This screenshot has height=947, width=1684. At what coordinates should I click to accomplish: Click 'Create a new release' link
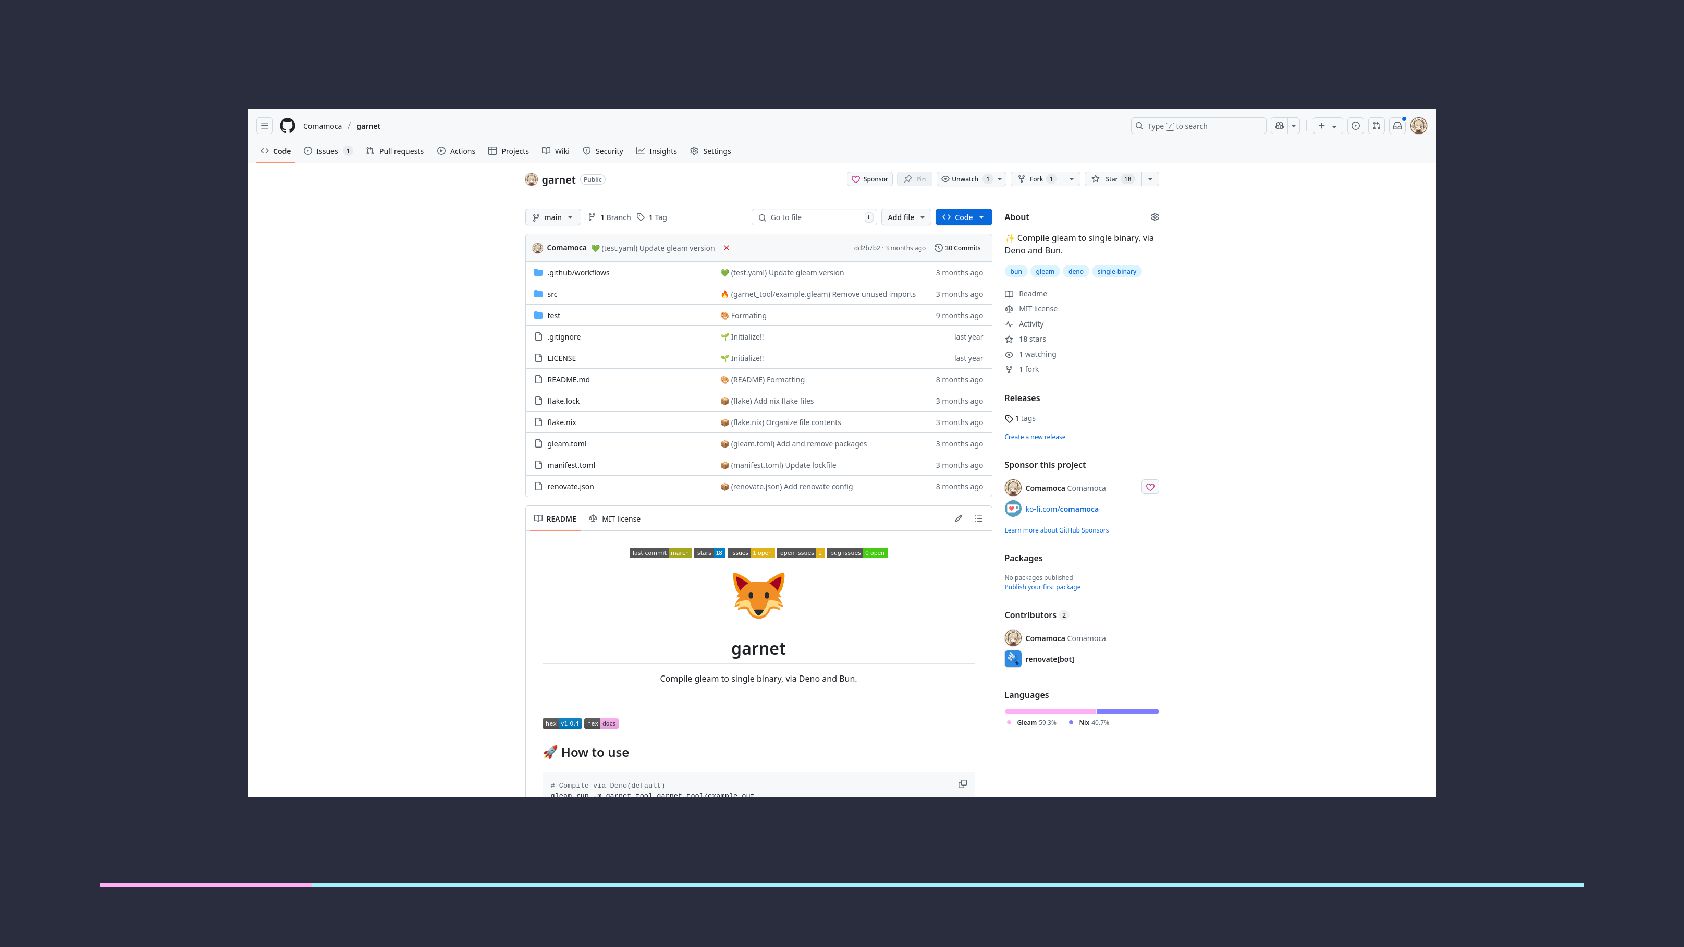coord(1035,437)
